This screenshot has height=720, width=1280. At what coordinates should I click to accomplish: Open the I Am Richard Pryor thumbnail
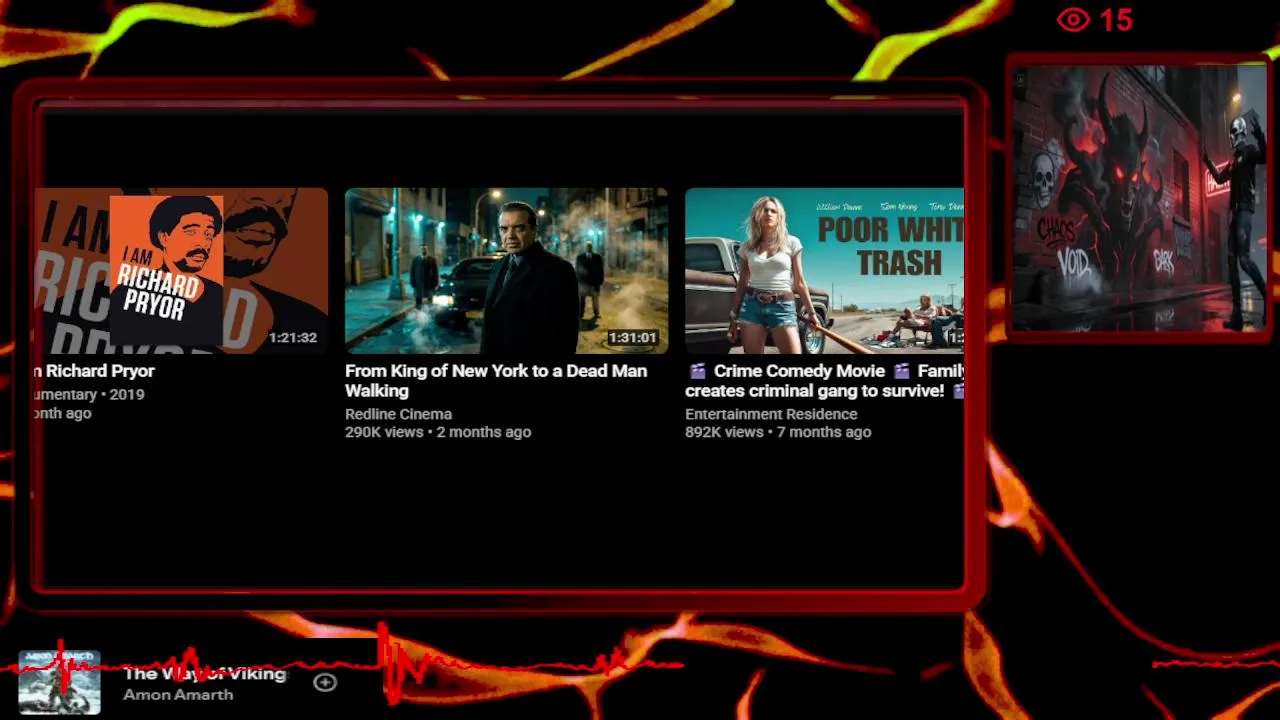181,270
